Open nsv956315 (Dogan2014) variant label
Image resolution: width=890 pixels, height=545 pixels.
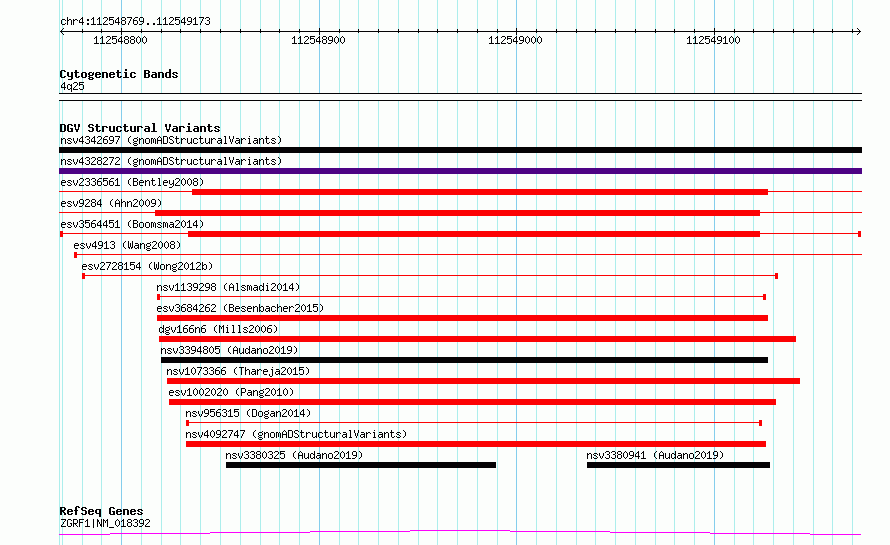248,413
